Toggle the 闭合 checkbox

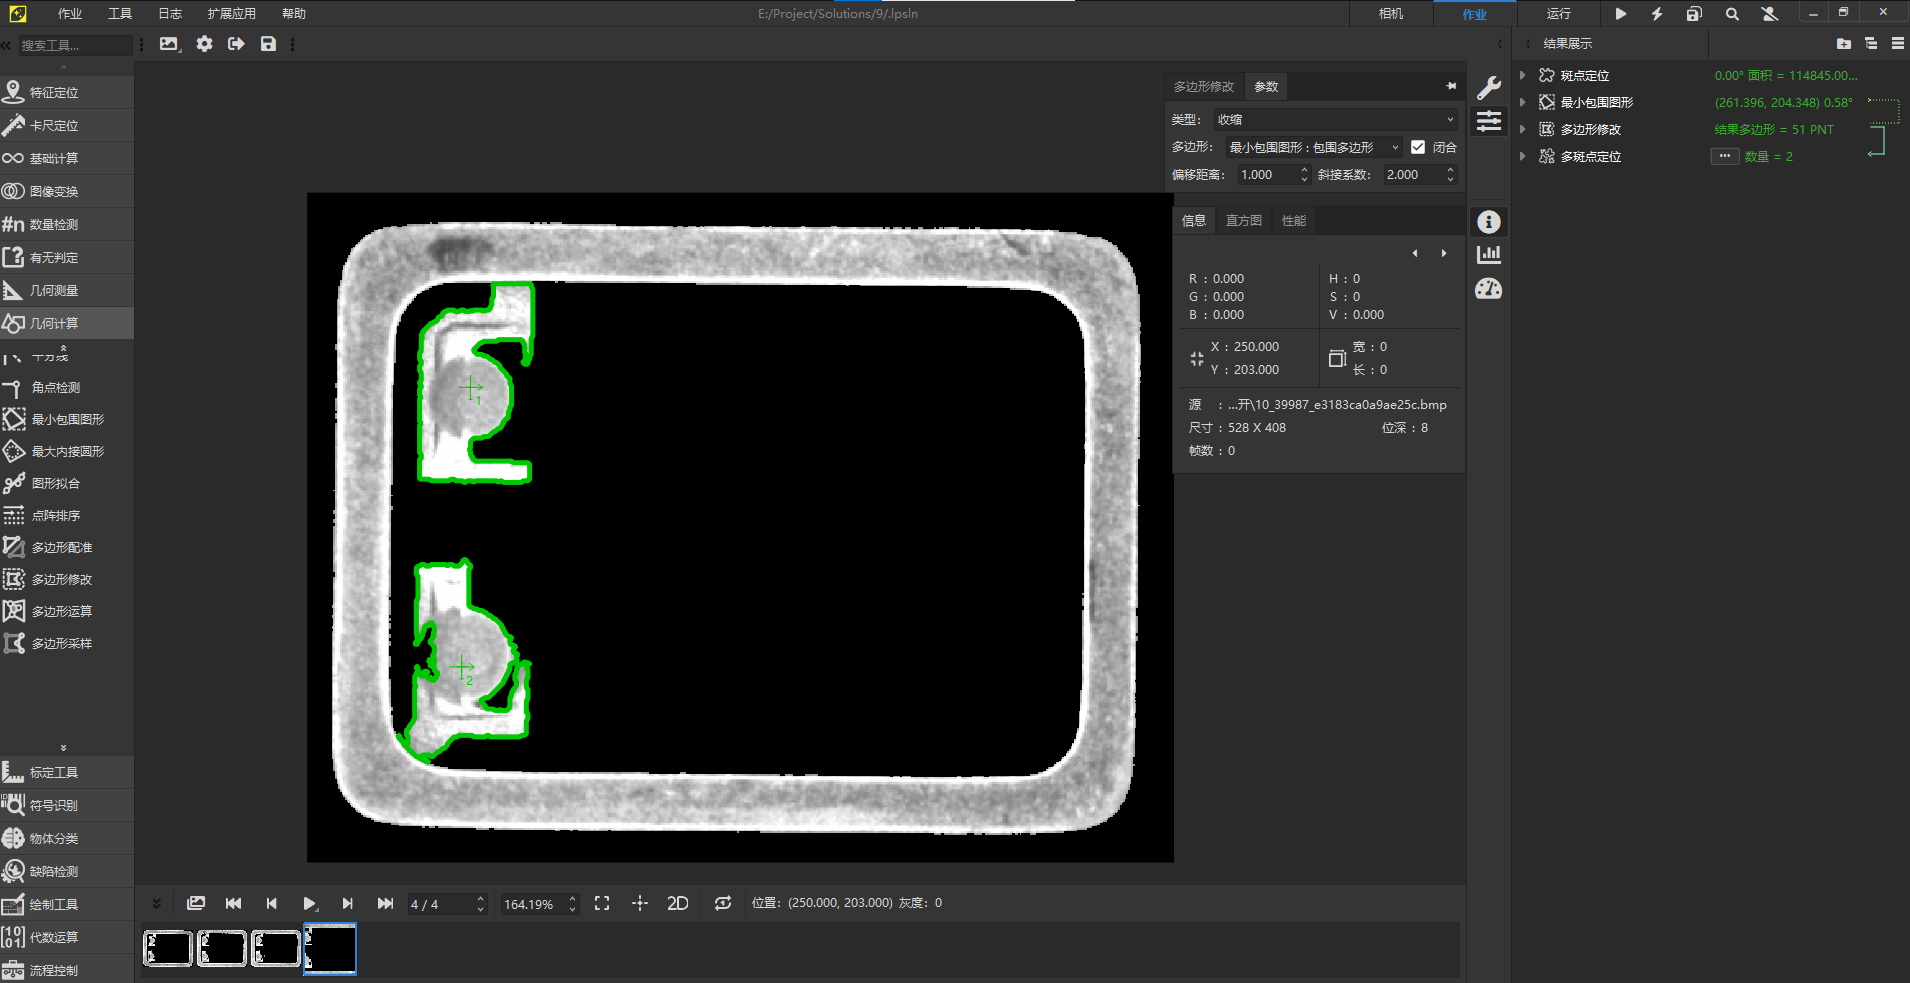tap(1418, 147)
